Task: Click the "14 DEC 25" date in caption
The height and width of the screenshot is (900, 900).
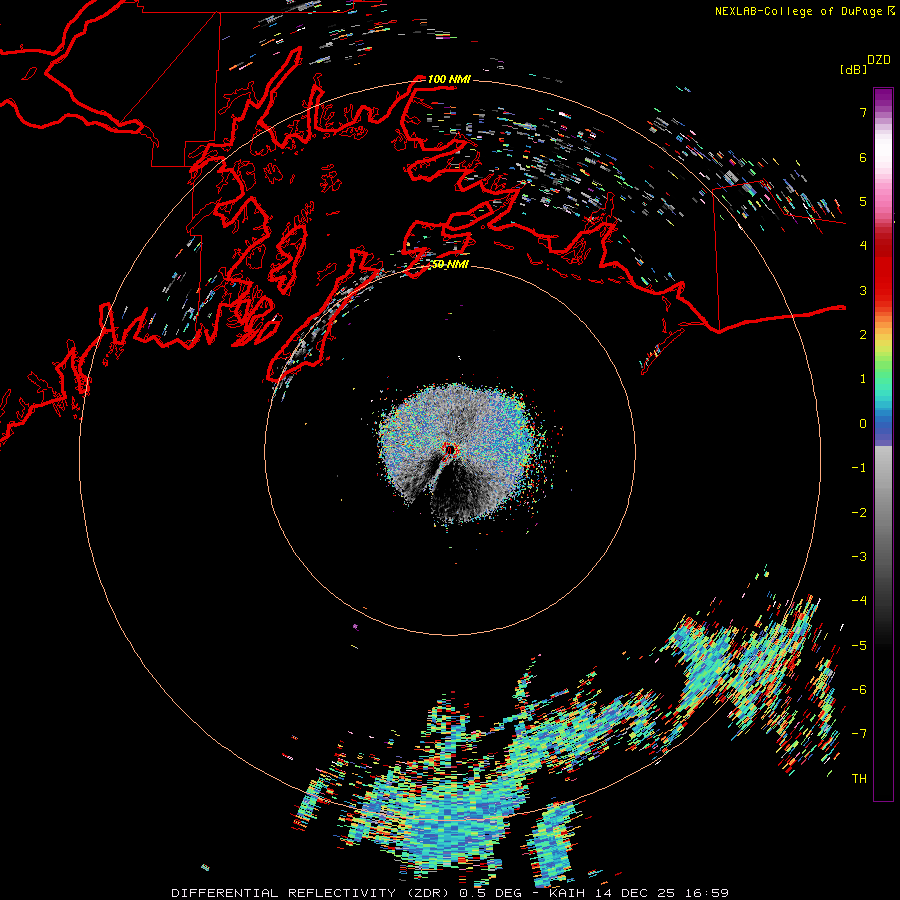Action: [634, 893]
